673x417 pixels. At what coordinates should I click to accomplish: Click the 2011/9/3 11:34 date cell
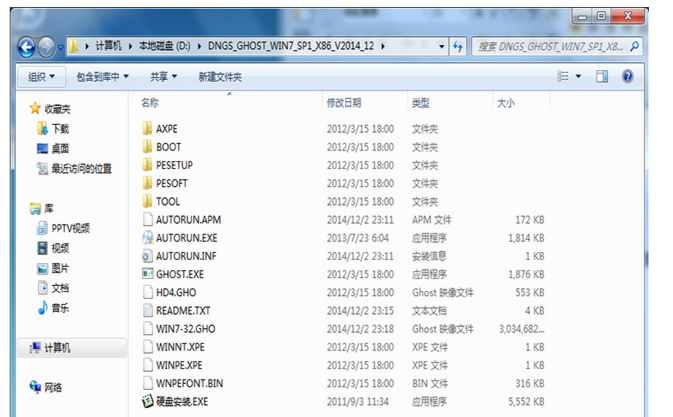tap(358, 402)
